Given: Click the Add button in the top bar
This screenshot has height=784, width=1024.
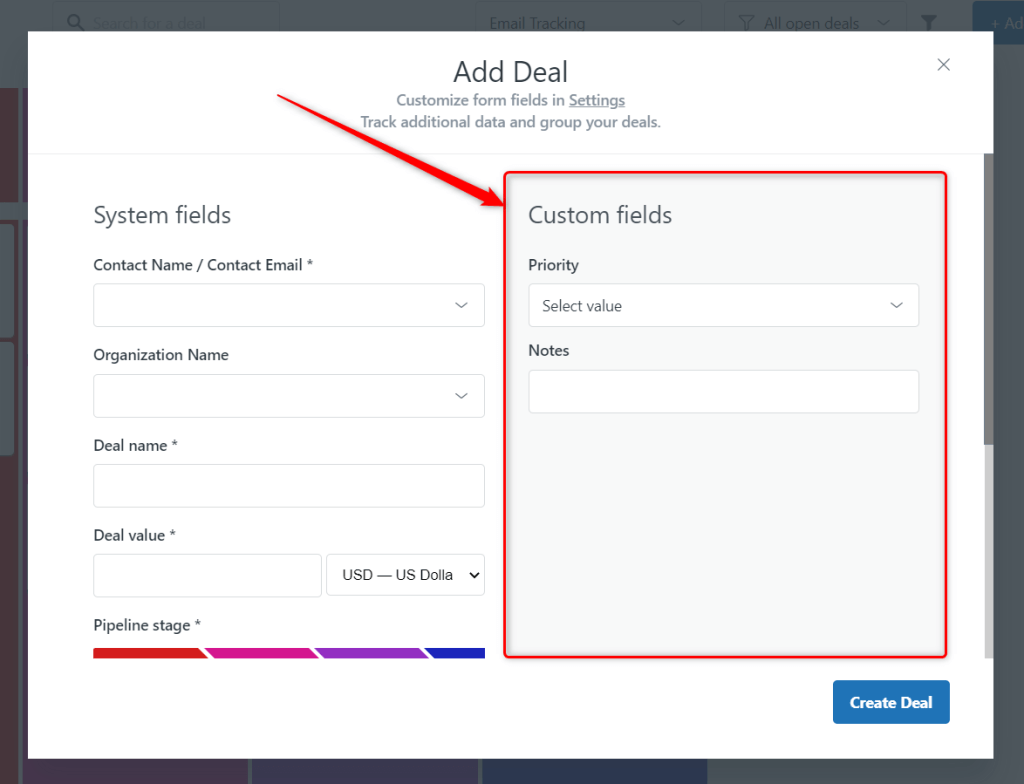Looking at the screenshot, I should tap(1005, 22).
